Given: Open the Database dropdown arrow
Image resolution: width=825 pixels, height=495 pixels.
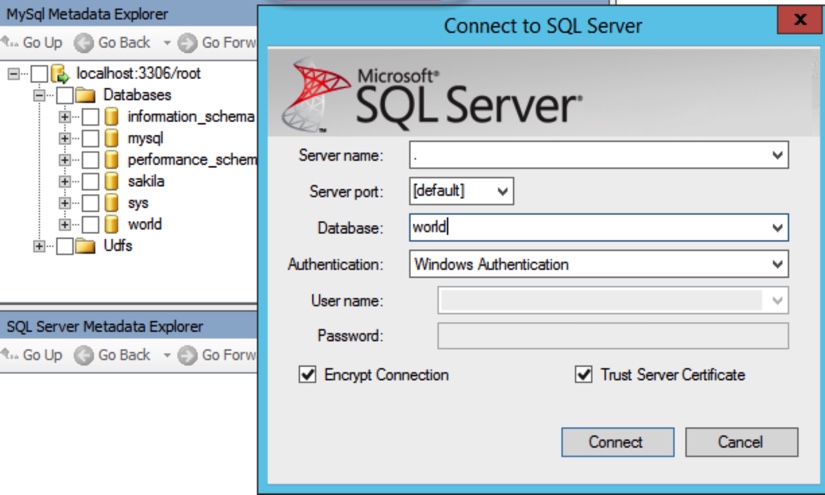Looking at the screenshot, I should 777,228.
